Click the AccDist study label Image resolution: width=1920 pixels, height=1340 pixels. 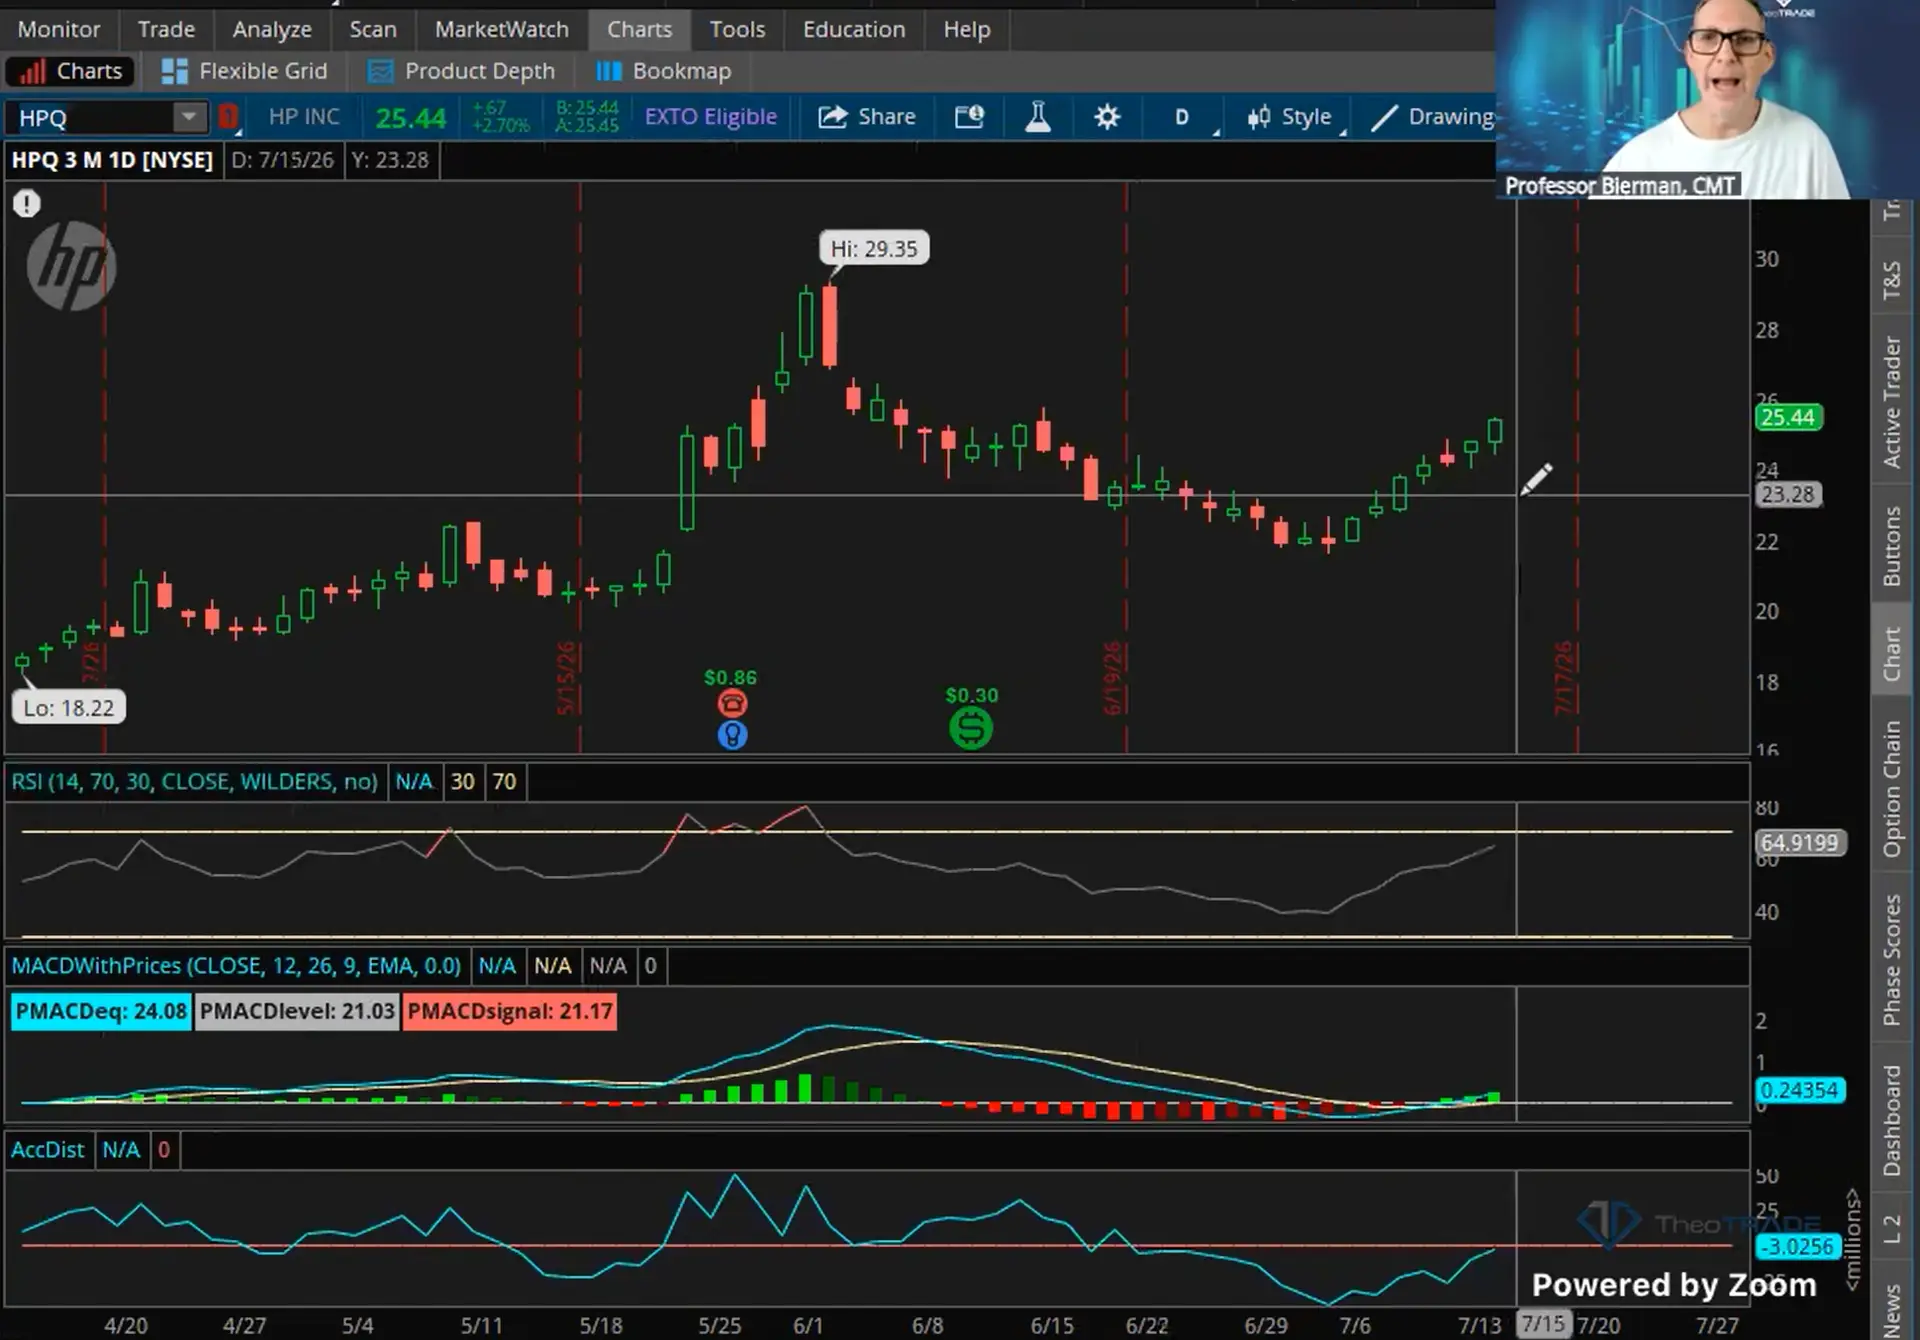point(48,1150)
